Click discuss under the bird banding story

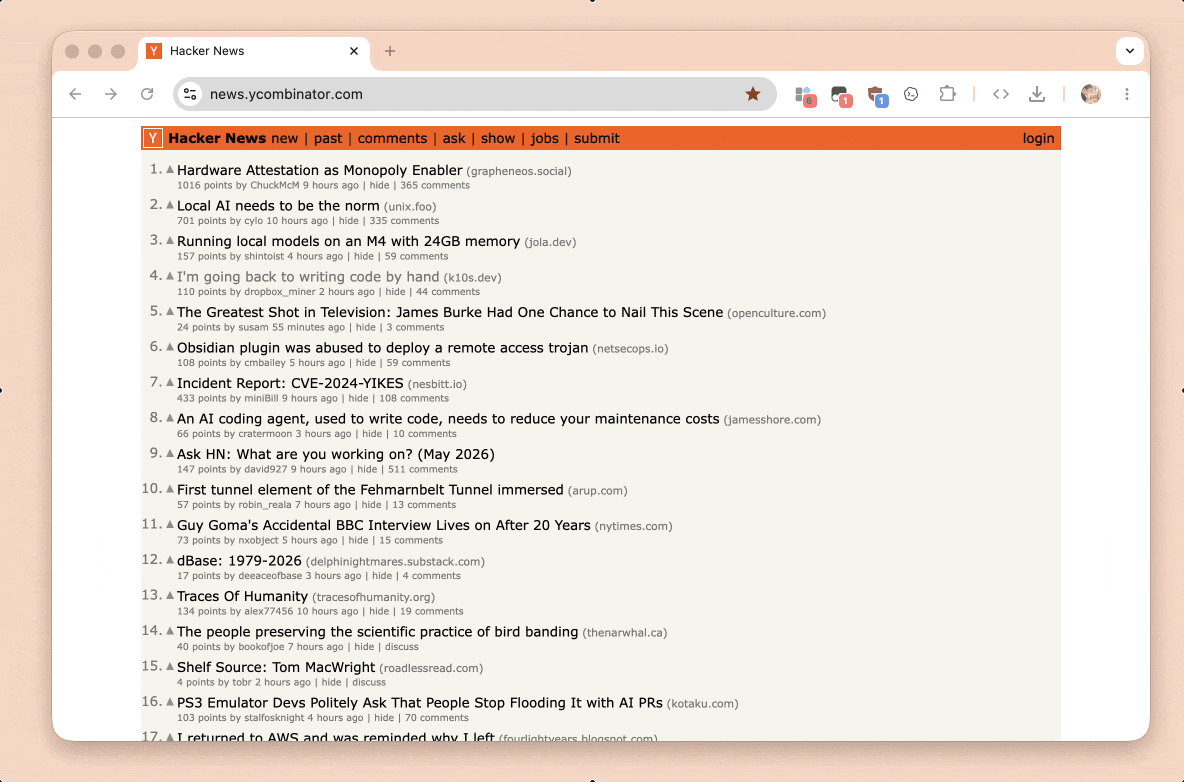(402, 646)
